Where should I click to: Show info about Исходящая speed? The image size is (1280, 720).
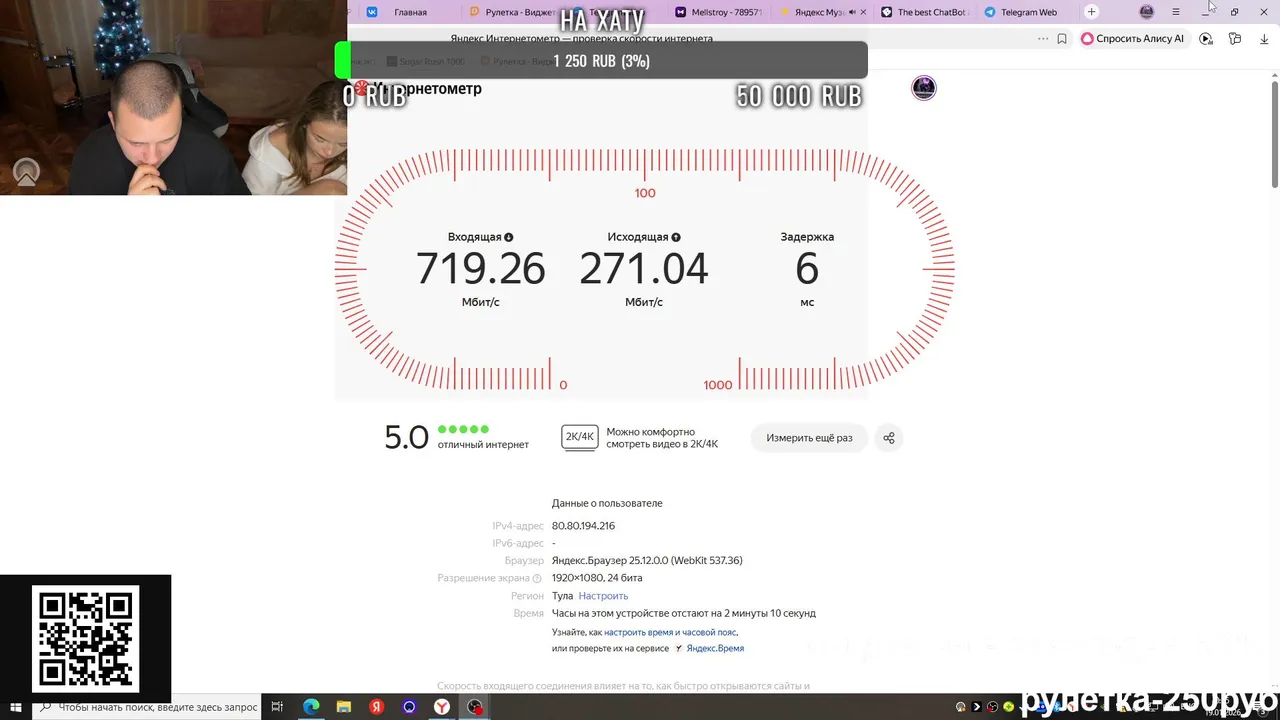[x=676, y=237]
